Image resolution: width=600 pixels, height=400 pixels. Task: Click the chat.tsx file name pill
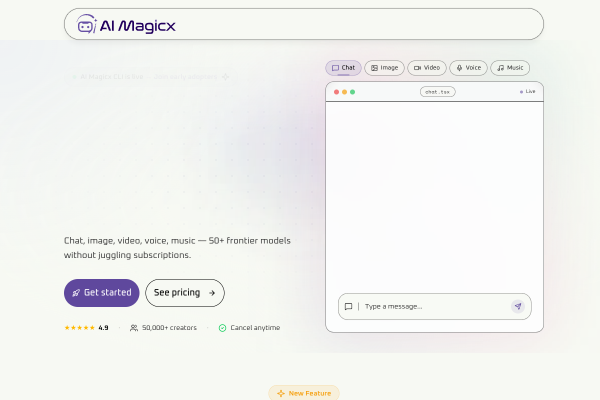pos(437,92)
